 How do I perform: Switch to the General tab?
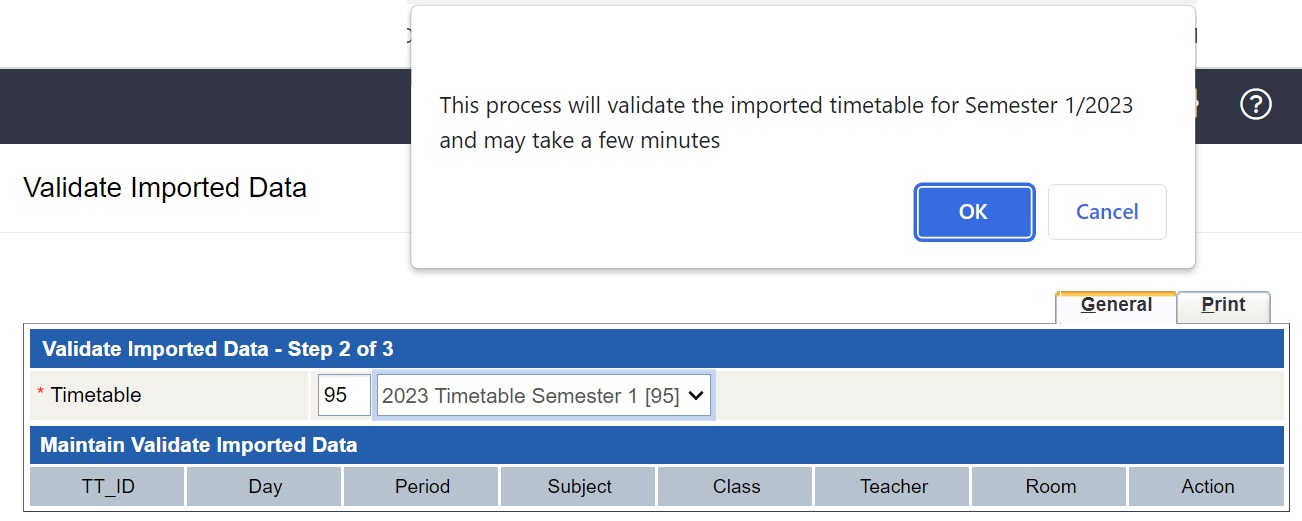[x=1116, y=306]
